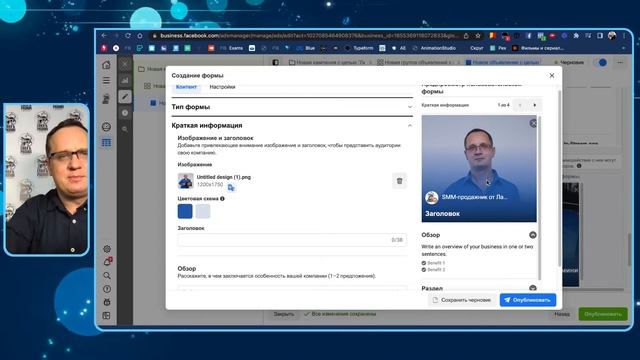Open the table grid icon in the sidebar
640x360 pixels.
click(106, 142)
